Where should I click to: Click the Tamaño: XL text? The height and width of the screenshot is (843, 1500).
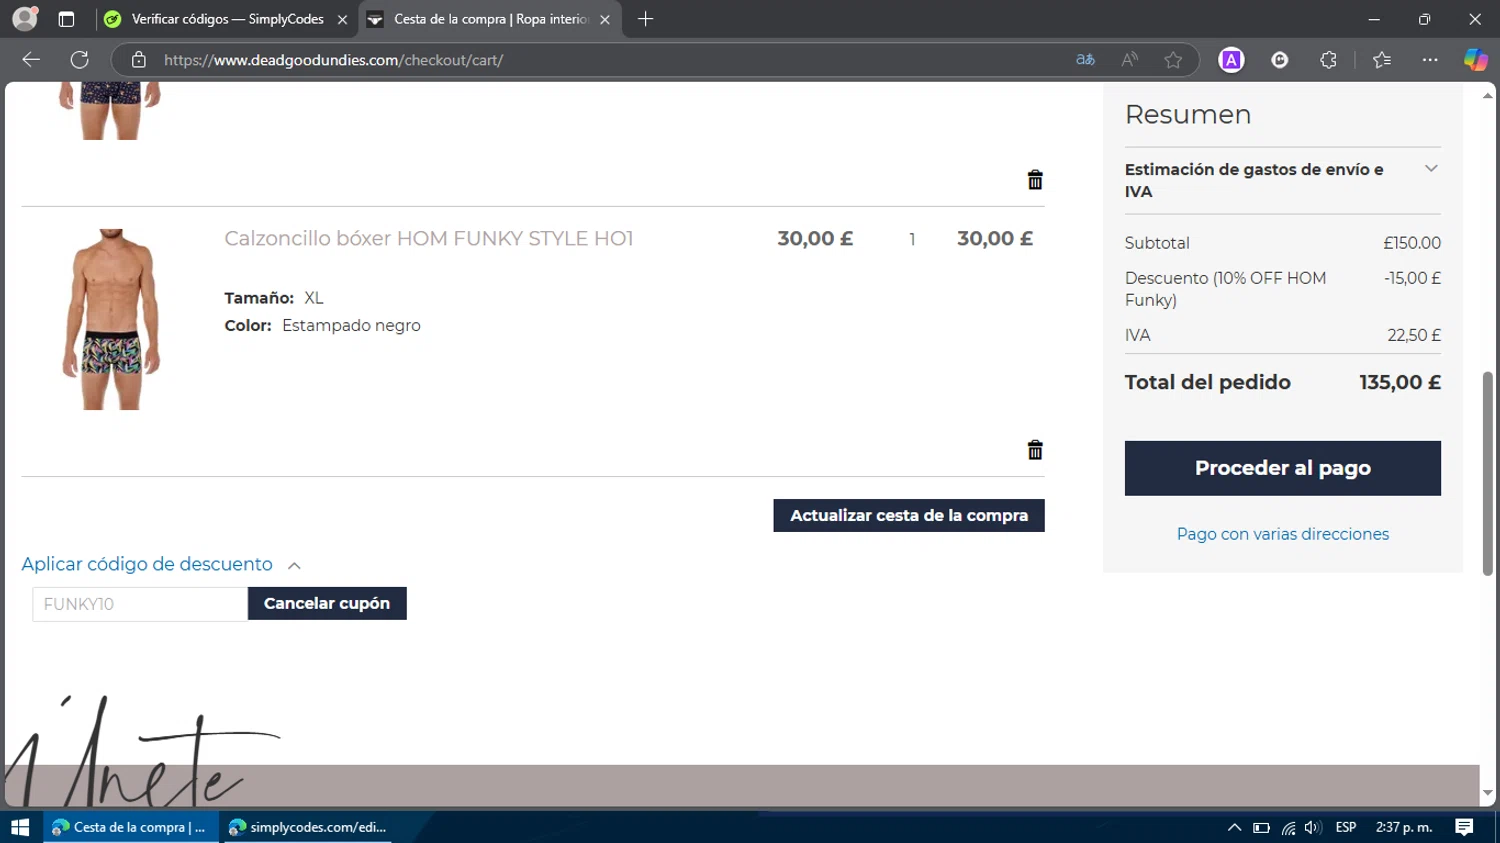coord(274,298)
